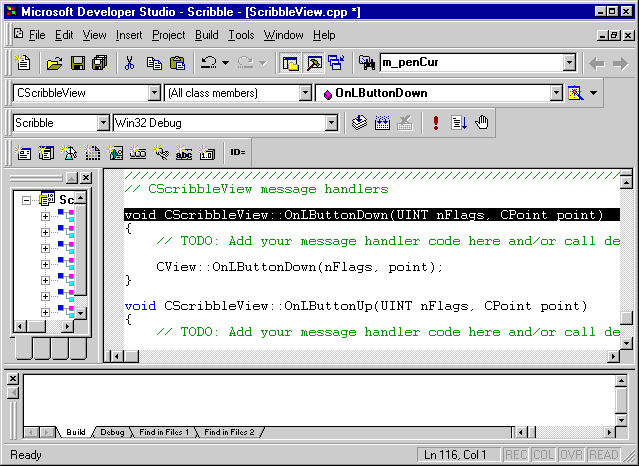The height and width of the screenshot is (466, 639).
Task: Click the New Version 1.0 resource icon
Action: point(207,153)
